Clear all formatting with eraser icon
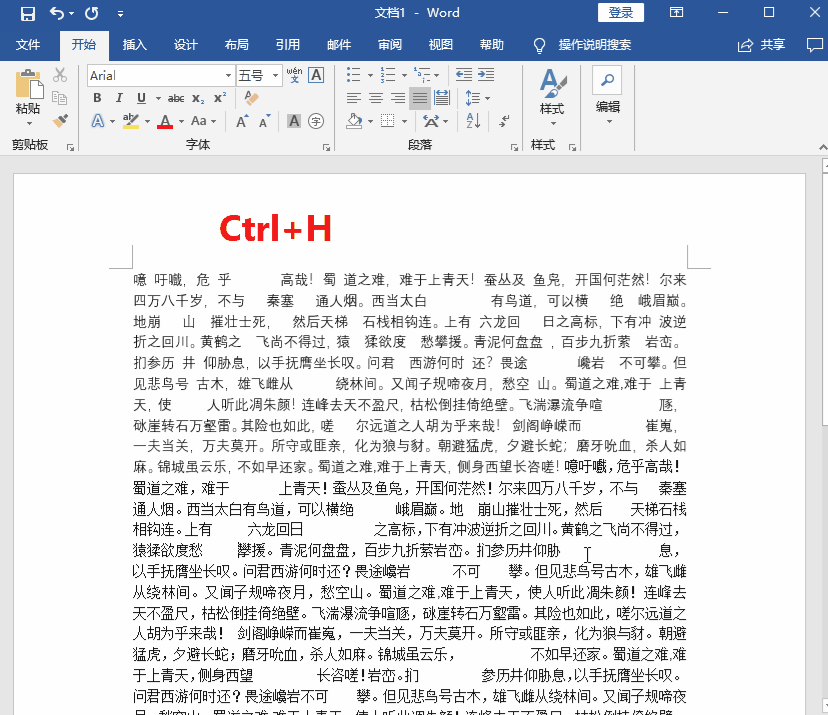 point(250,98)
